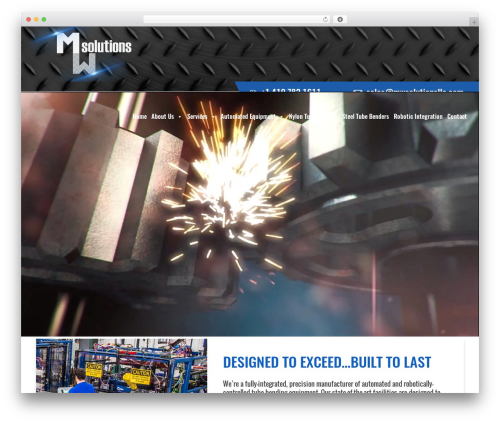Click 'DESIGNED TO EXCEED...BUILT TO LAST' heading
500x423 pixels.
(x=327, y=362)
